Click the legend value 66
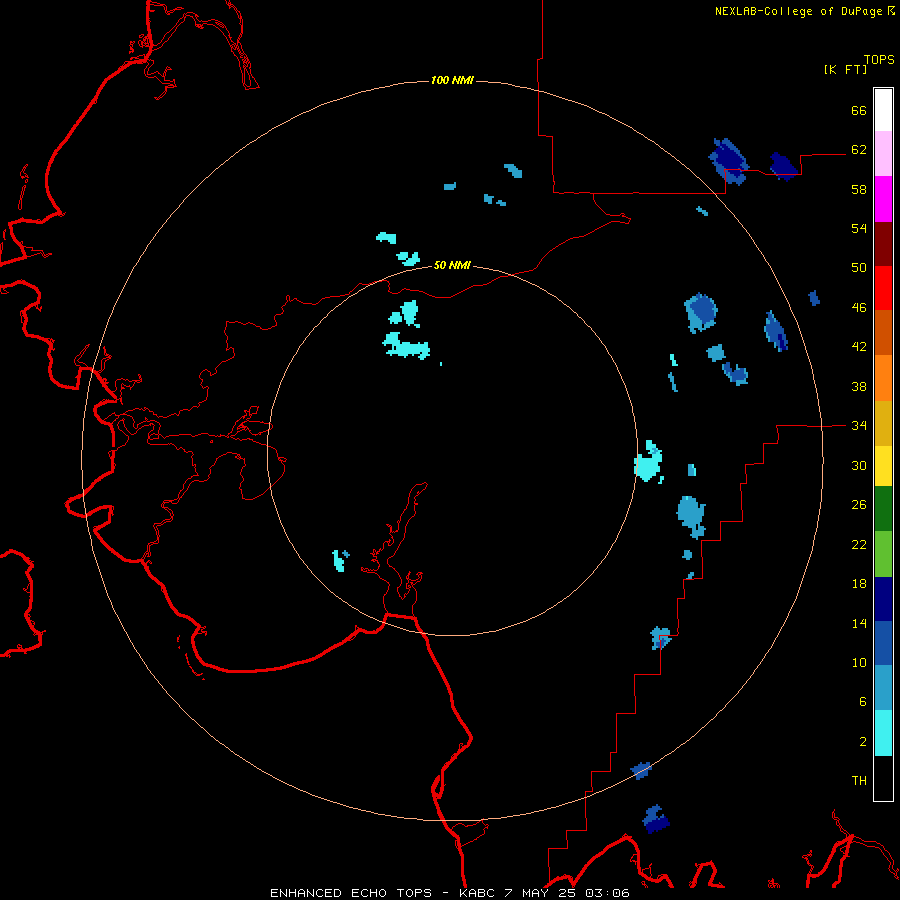The height and width of the screenshot is (900, 900). click(x=859, y=110)
